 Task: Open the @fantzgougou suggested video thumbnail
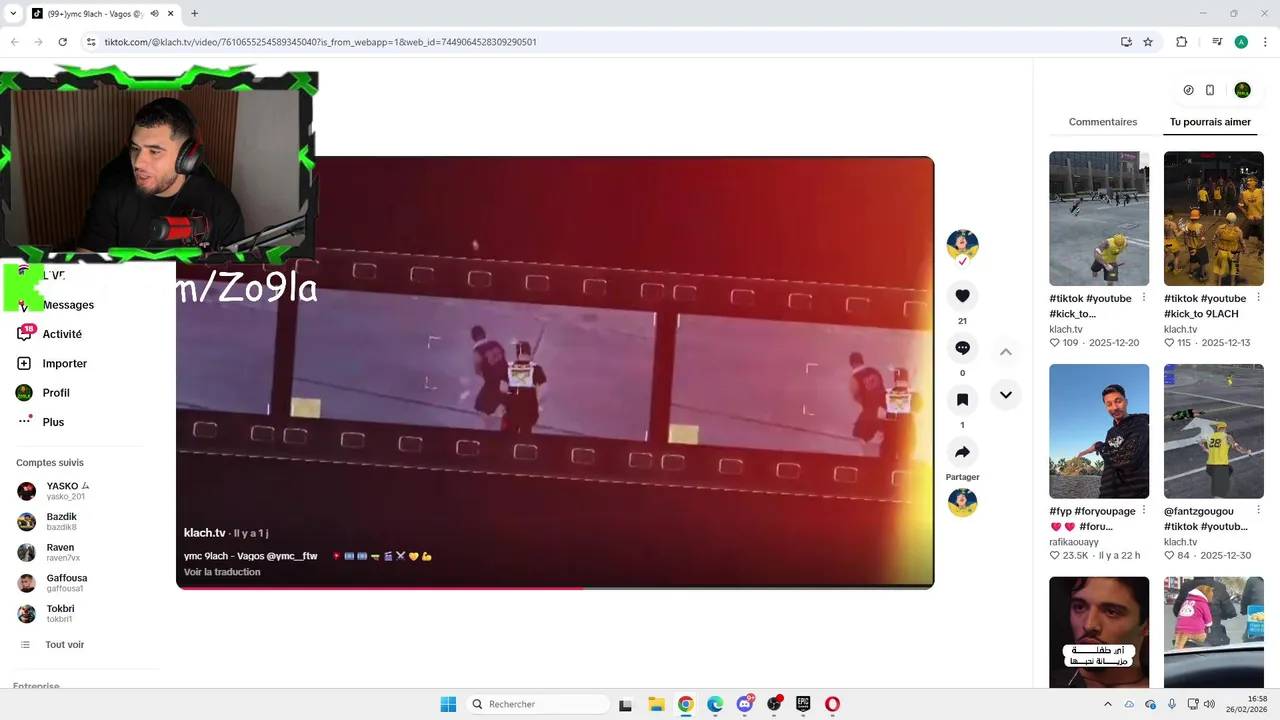1214,431
